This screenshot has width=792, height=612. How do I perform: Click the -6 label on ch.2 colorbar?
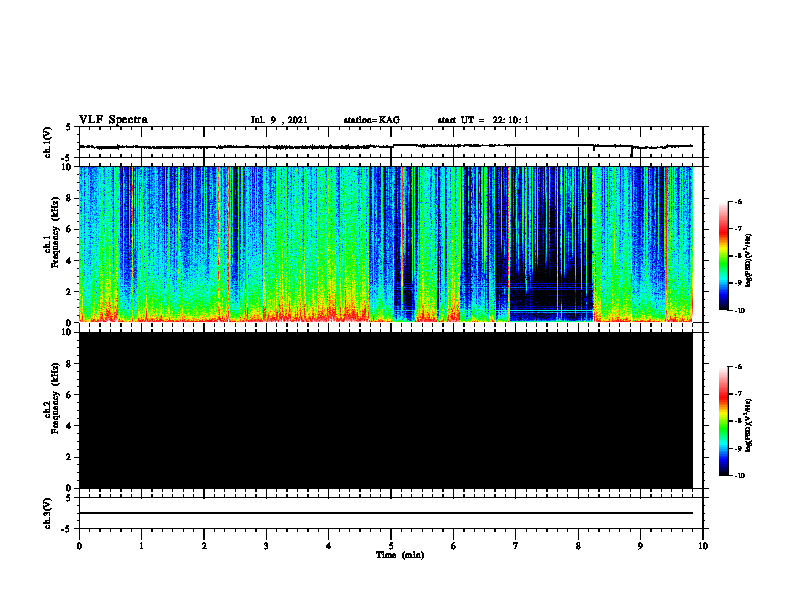[738, 367]
